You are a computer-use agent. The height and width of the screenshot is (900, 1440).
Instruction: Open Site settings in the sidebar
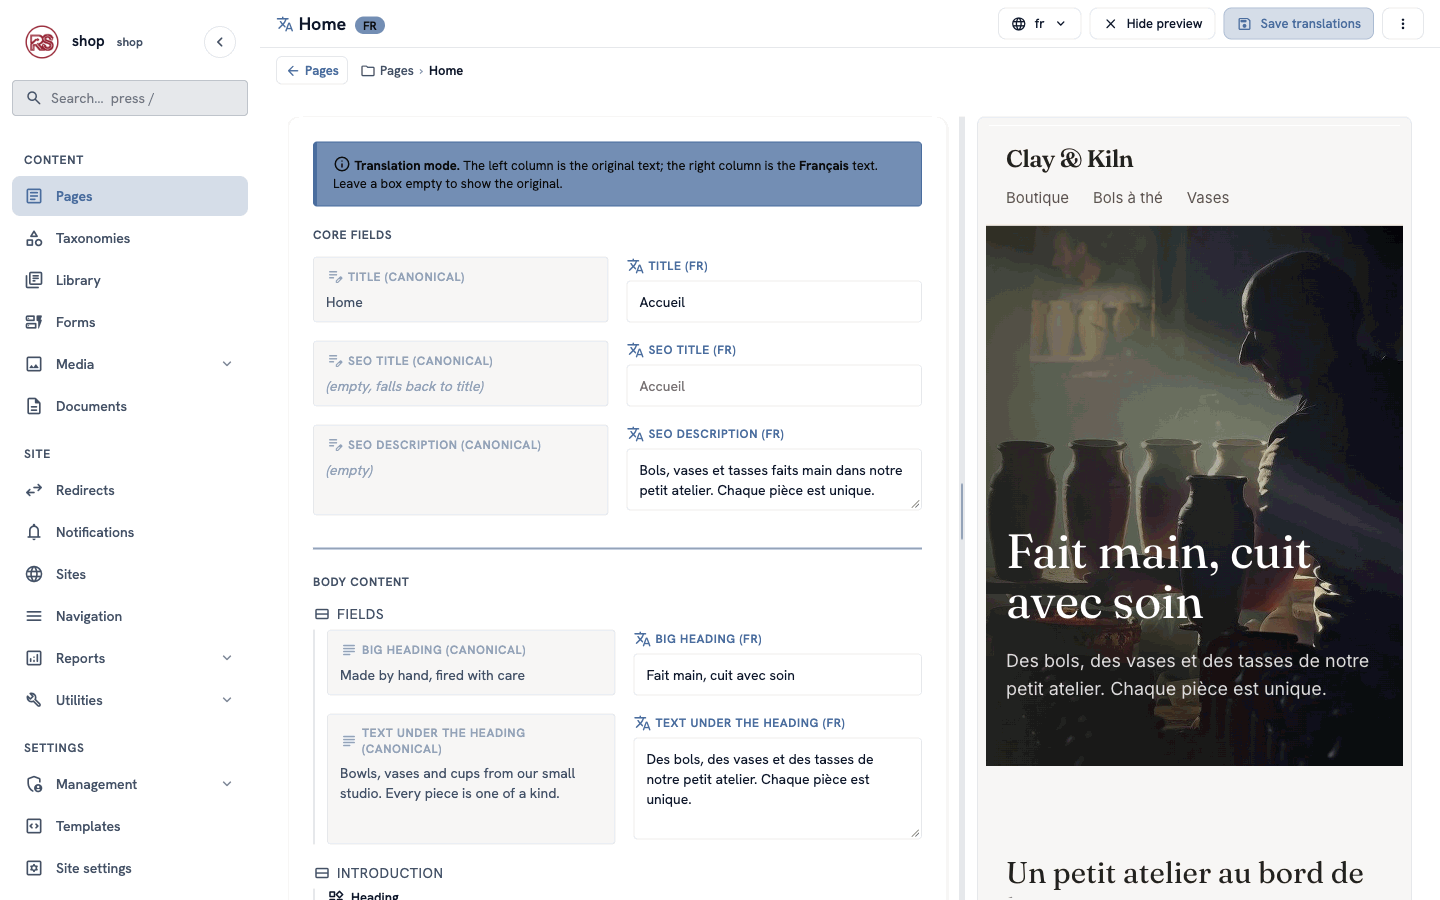coord(130,868)
